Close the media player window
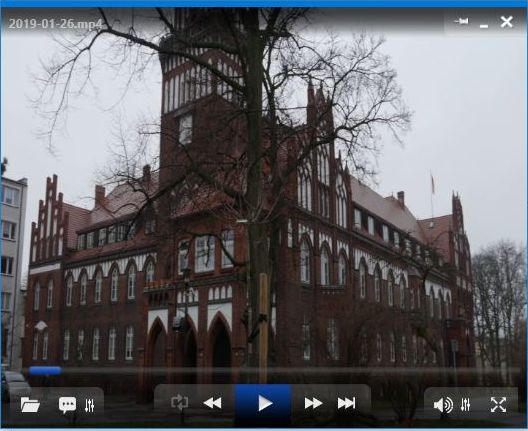 tap(506, 22)
